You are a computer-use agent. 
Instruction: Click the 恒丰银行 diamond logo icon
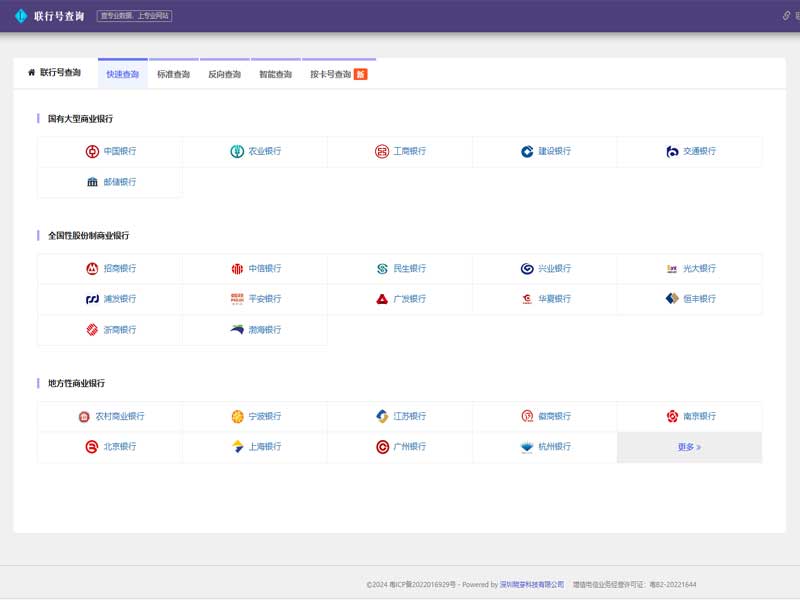(672, 298)
